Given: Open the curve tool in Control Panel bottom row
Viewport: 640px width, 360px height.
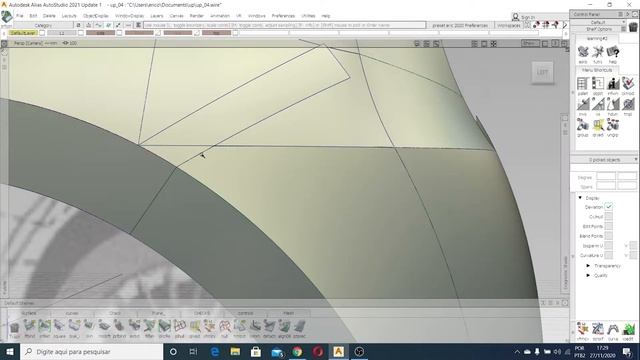Looking at the screenshot, I should (613, 331).
